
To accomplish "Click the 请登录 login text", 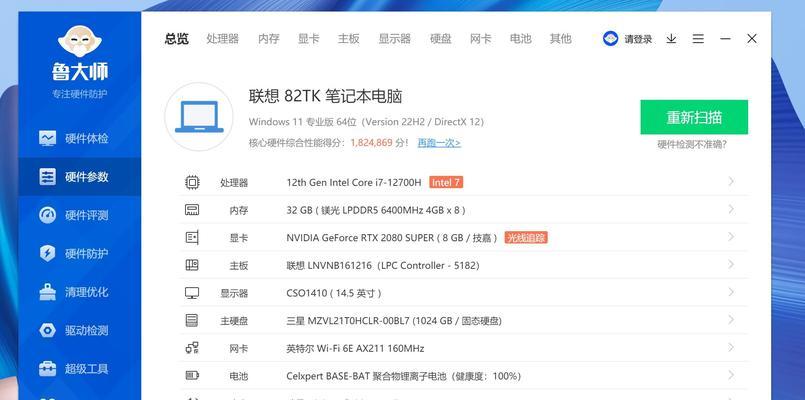I will 638,39.
